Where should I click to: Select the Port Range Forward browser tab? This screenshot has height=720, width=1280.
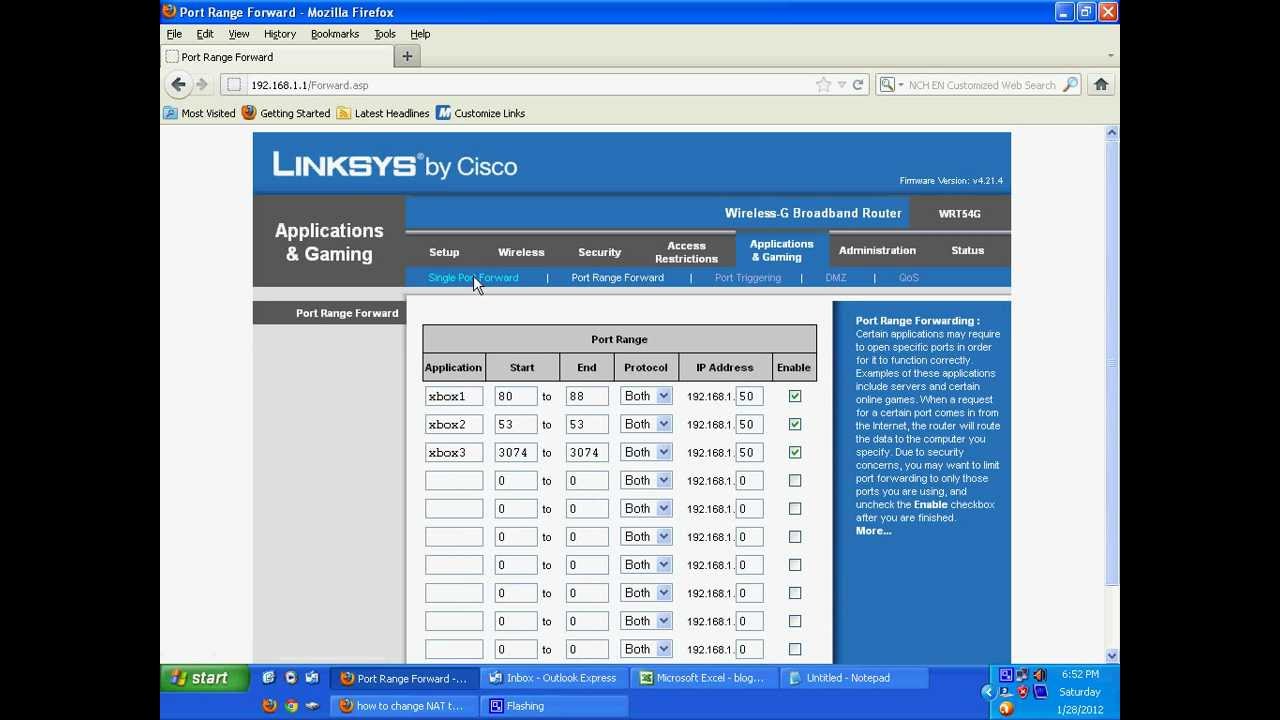pyautogui.click(x=275, y=57)
